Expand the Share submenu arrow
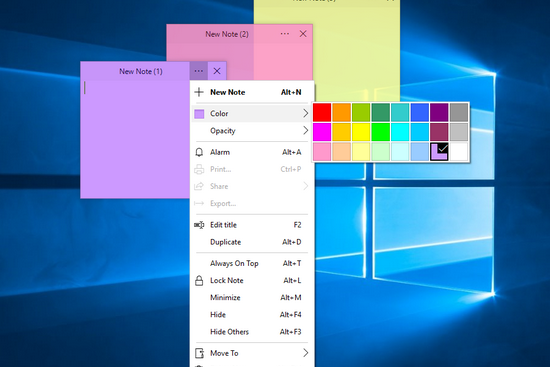Image resolution: width=550 pixels, height=367 pixels. [x=306, y=186]
